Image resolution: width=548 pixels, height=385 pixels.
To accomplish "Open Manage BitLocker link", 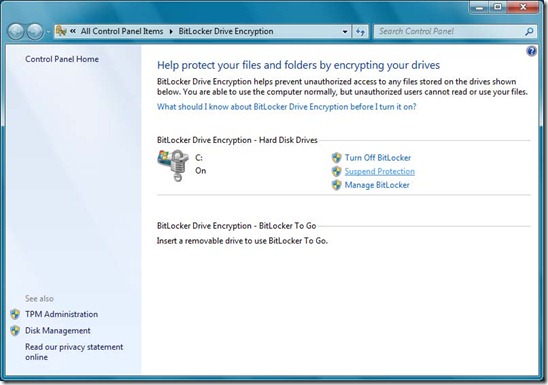I will coord(377,185).
